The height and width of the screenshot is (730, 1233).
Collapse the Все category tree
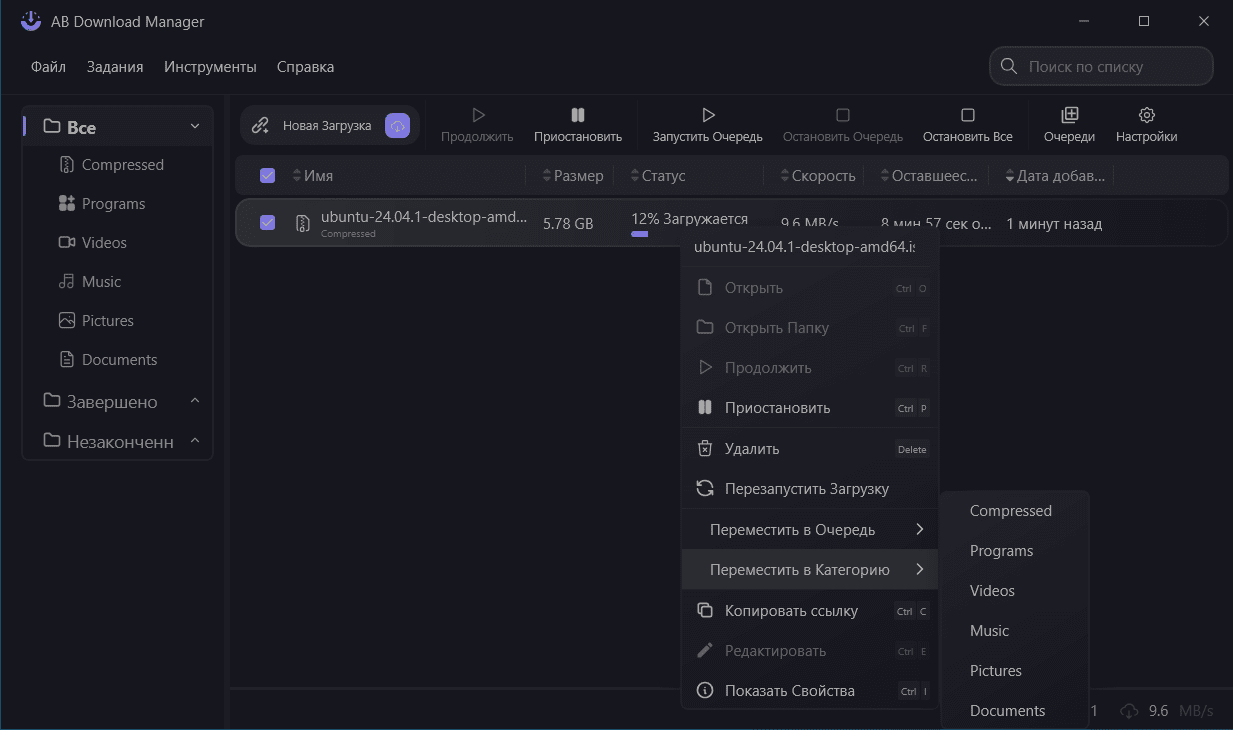(195, 127)
